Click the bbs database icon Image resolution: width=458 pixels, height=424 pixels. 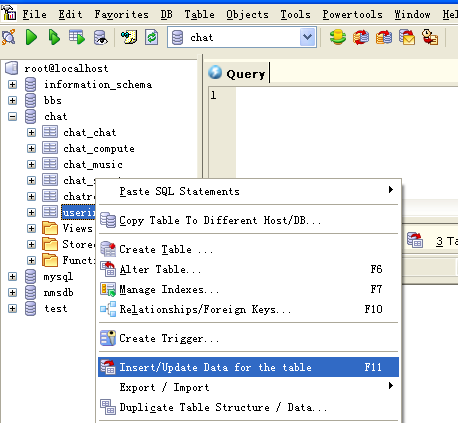[x=30, y=100]
